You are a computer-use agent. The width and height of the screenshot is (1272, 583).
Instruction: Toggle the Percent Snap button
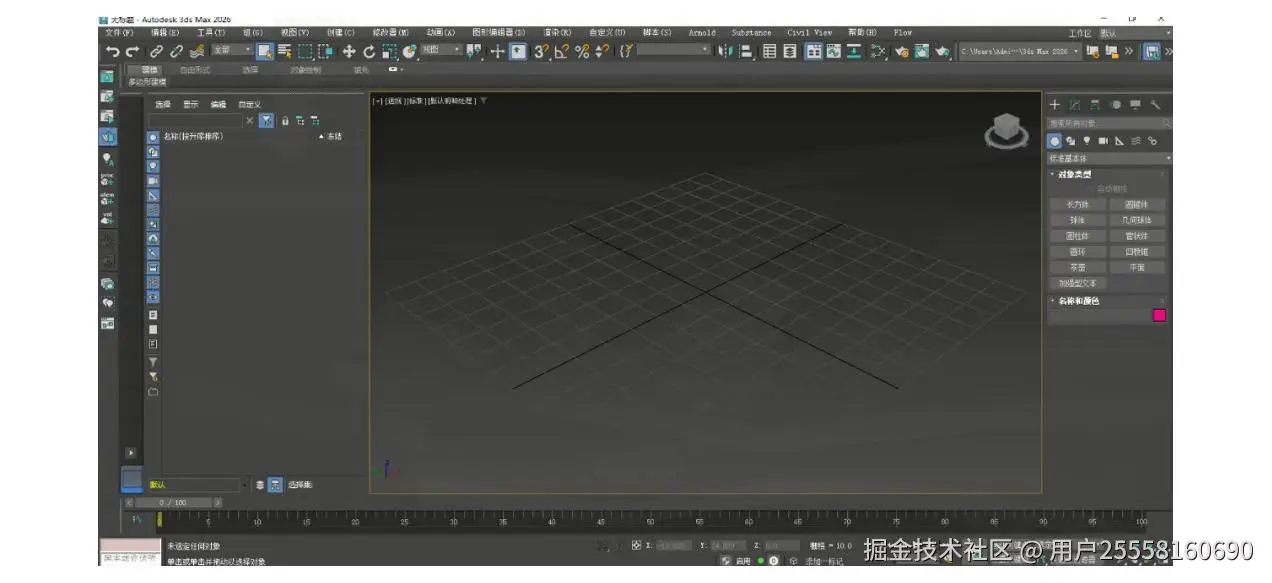click(x=582, y=51)
